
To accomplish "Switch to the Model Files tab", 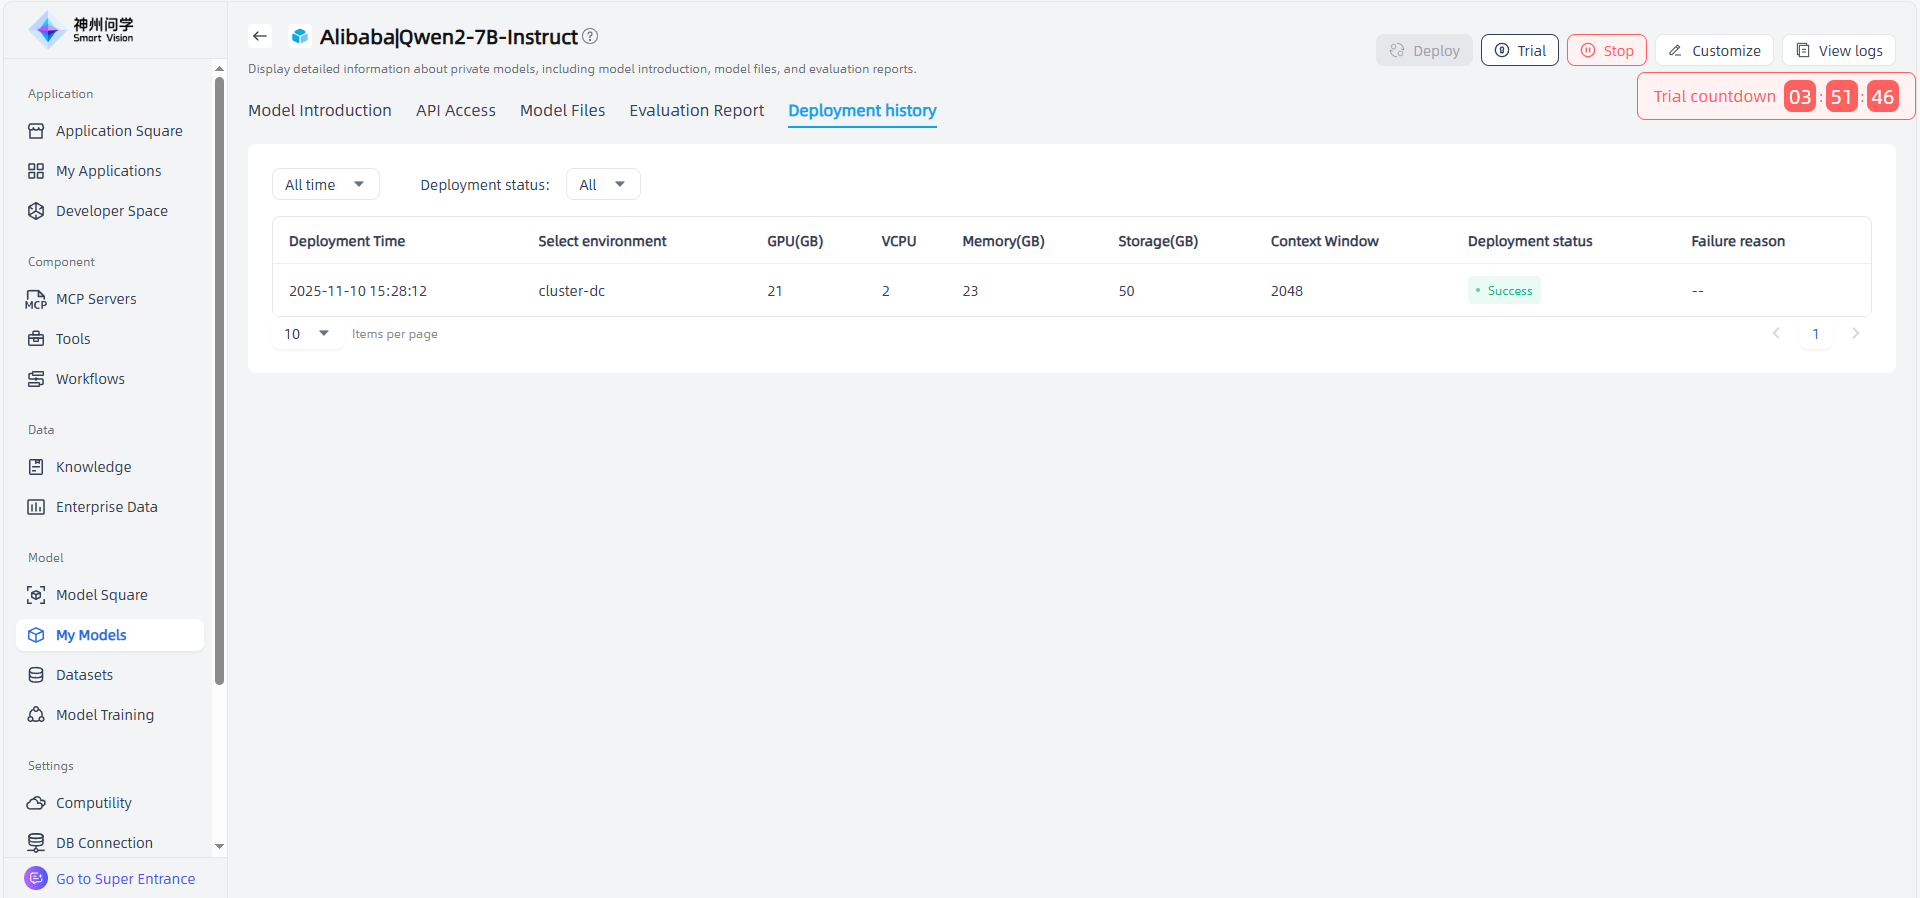I will pyautogui.click(x=562, y=111).
